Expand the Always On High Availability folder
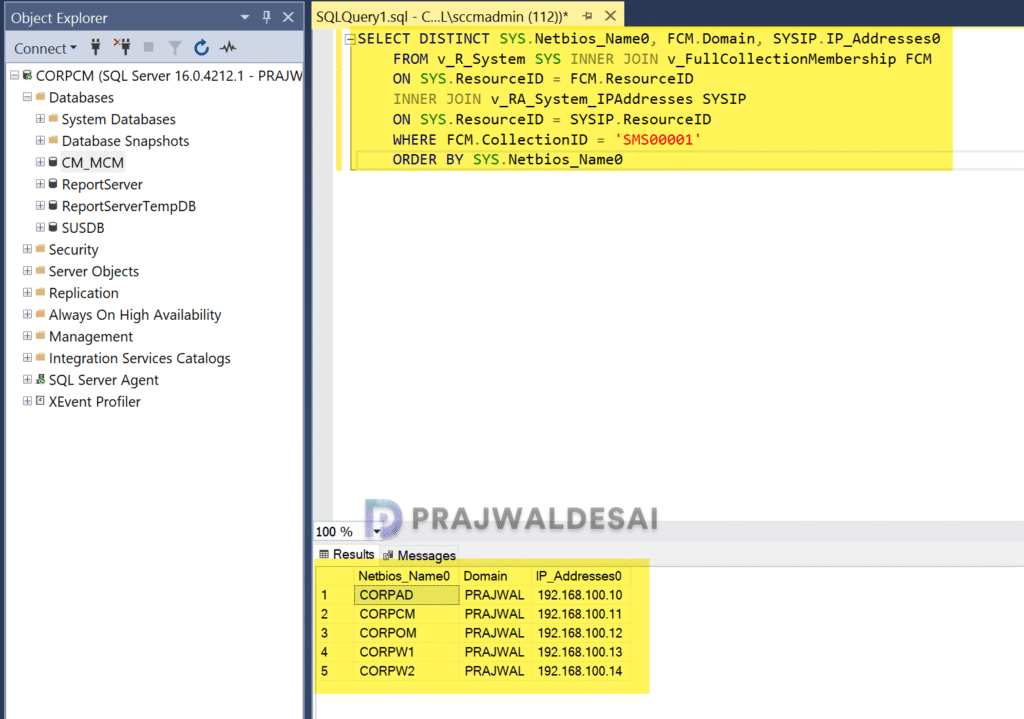Viewport: 1024px width, 719px height. pos(27,314)
